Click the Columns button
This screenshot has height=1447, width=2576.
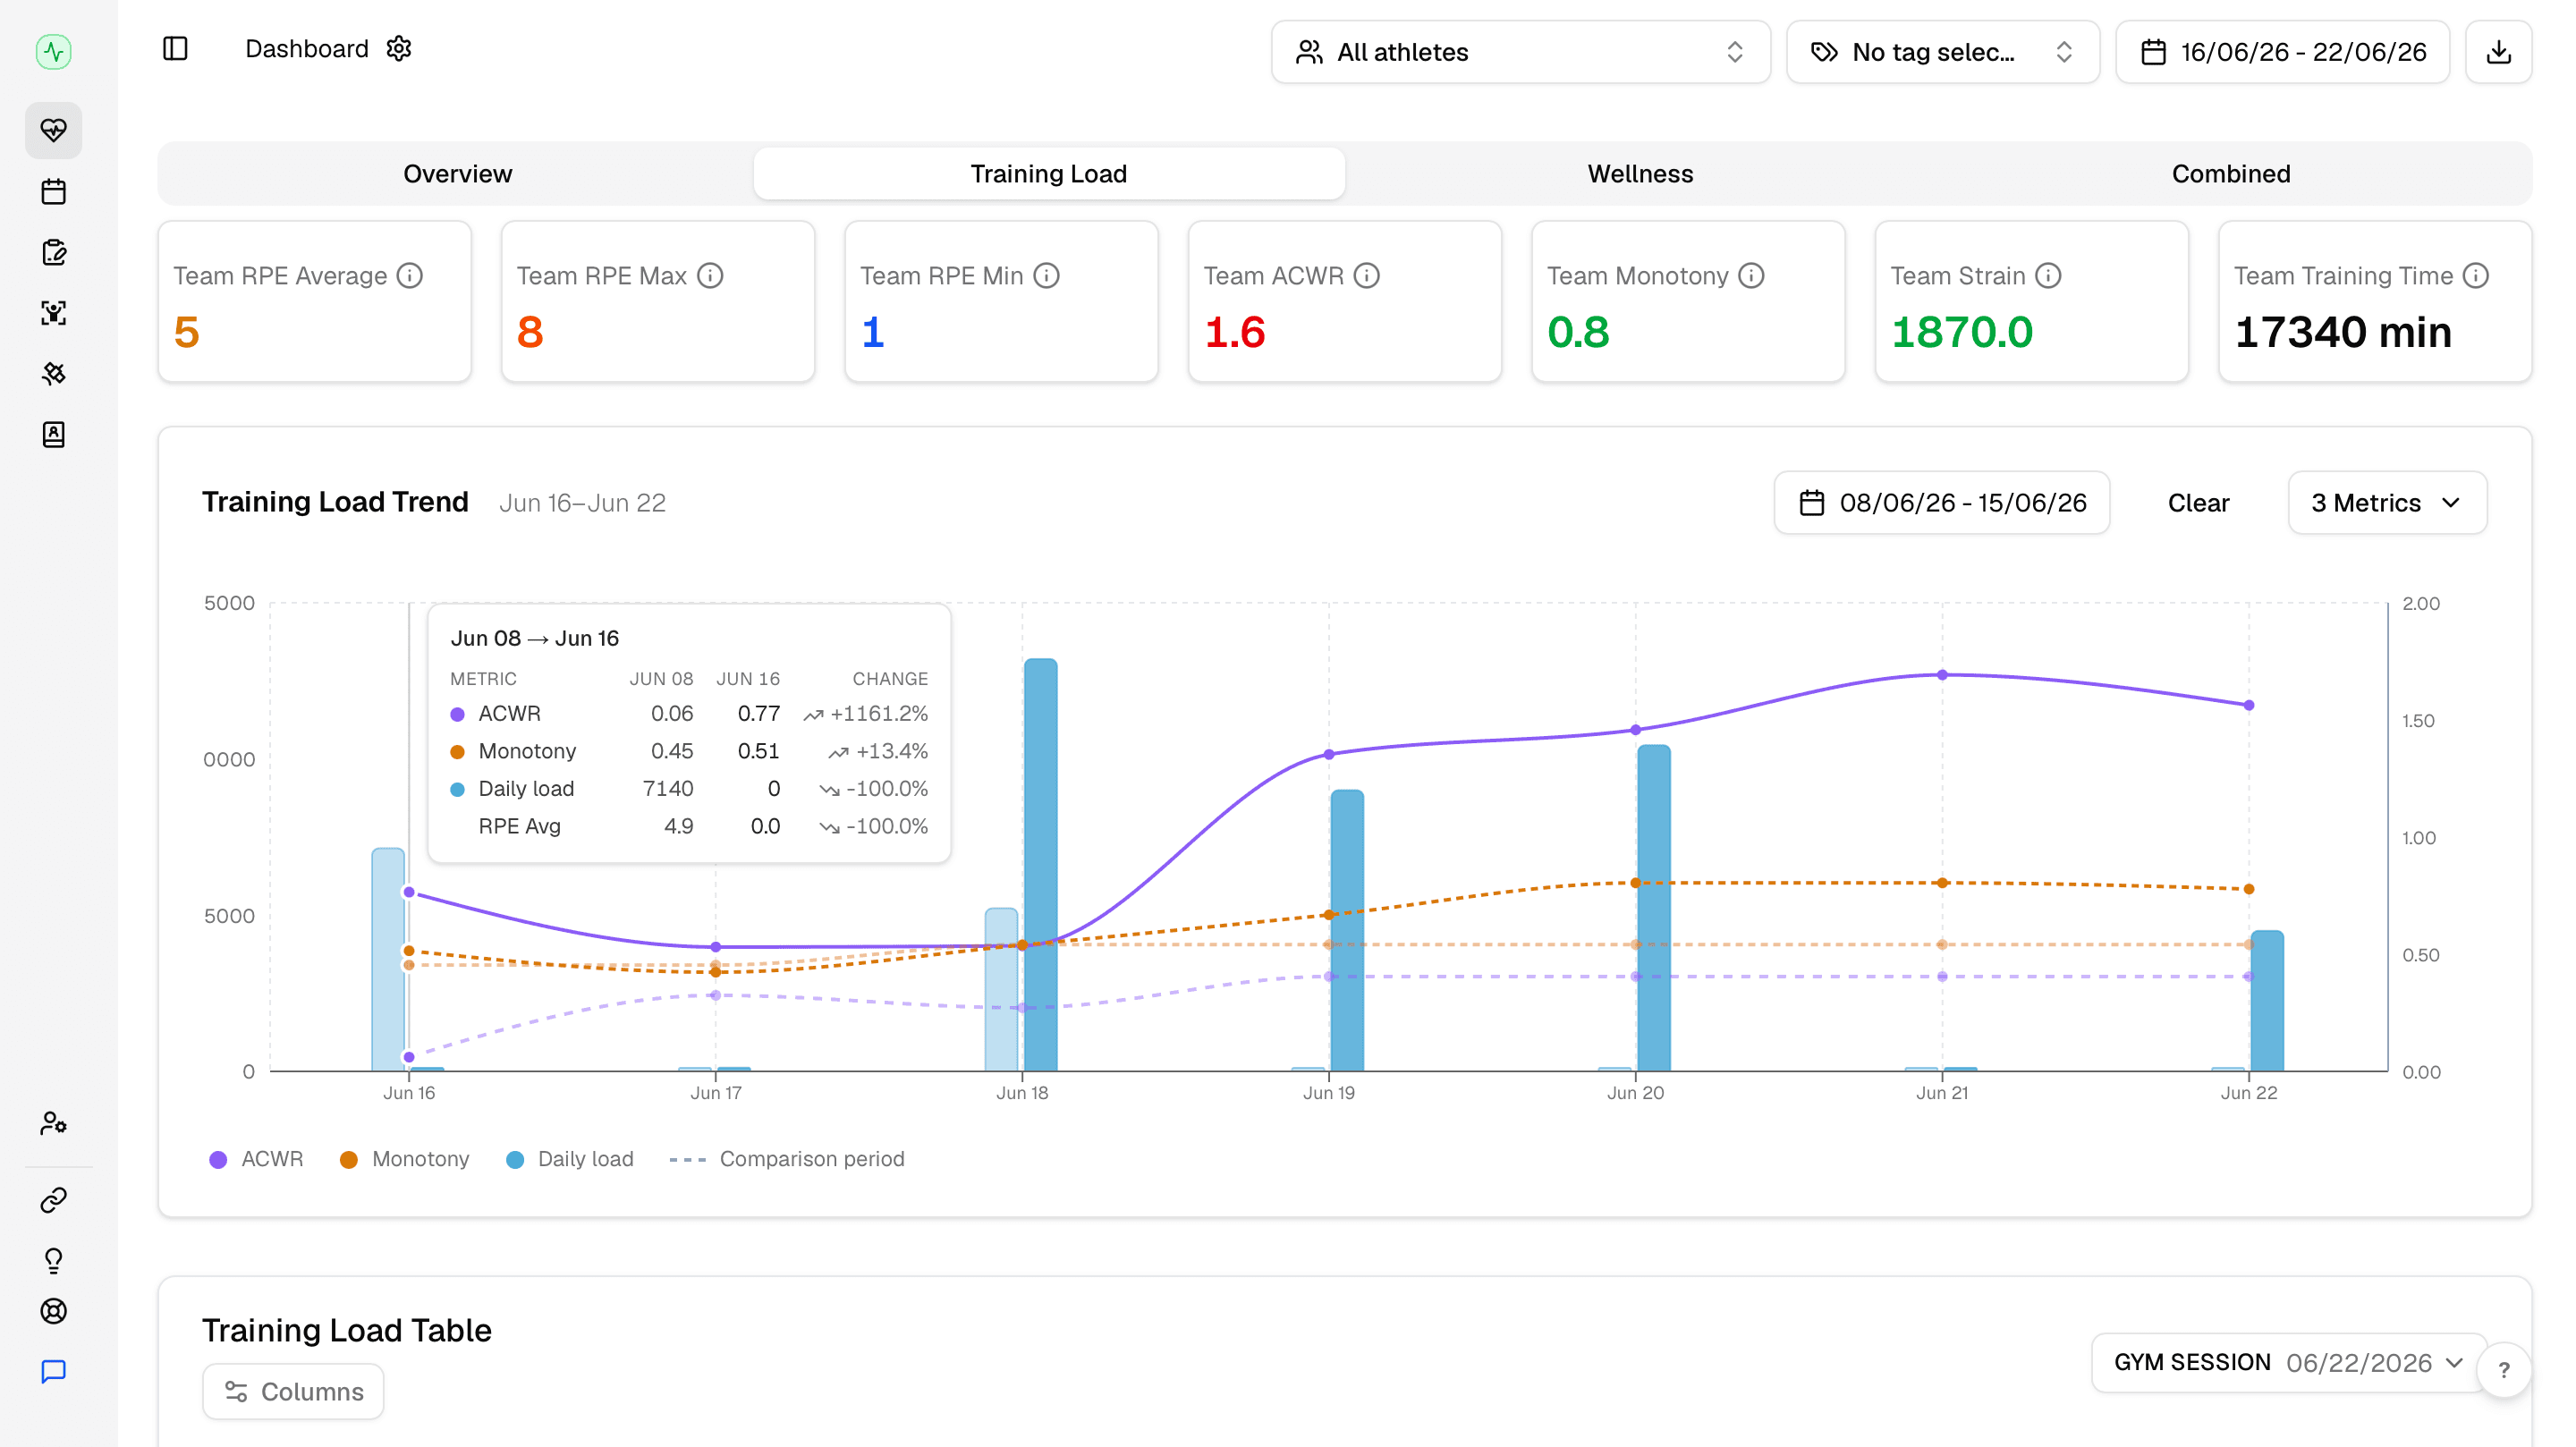(x=293, y=1392)
